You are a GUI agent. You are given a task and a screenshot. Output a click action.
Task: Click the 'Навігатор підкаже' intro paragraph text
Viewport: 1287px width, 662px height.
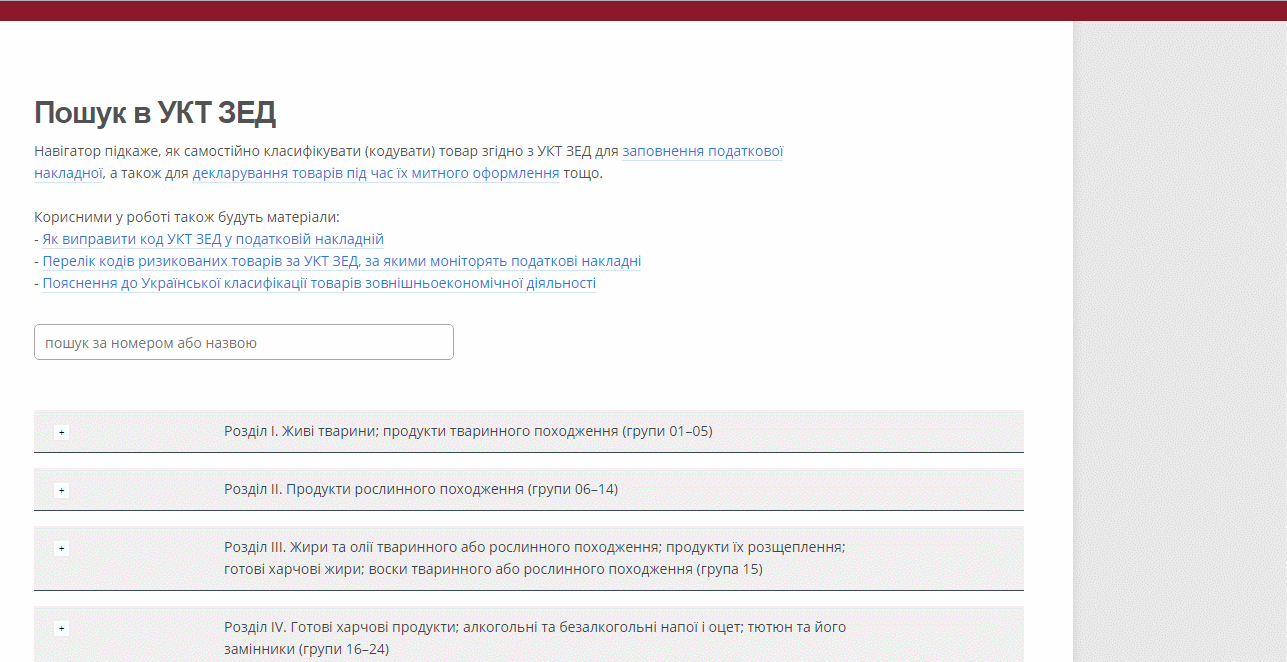click(x=300, y=152)
